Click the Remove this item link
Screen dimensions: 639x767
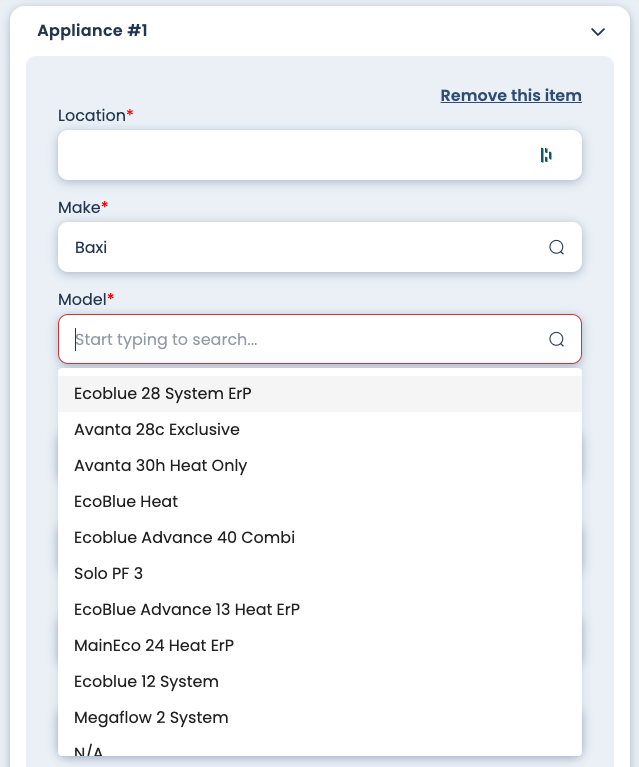pyautogui.click(x=511, y=96)
